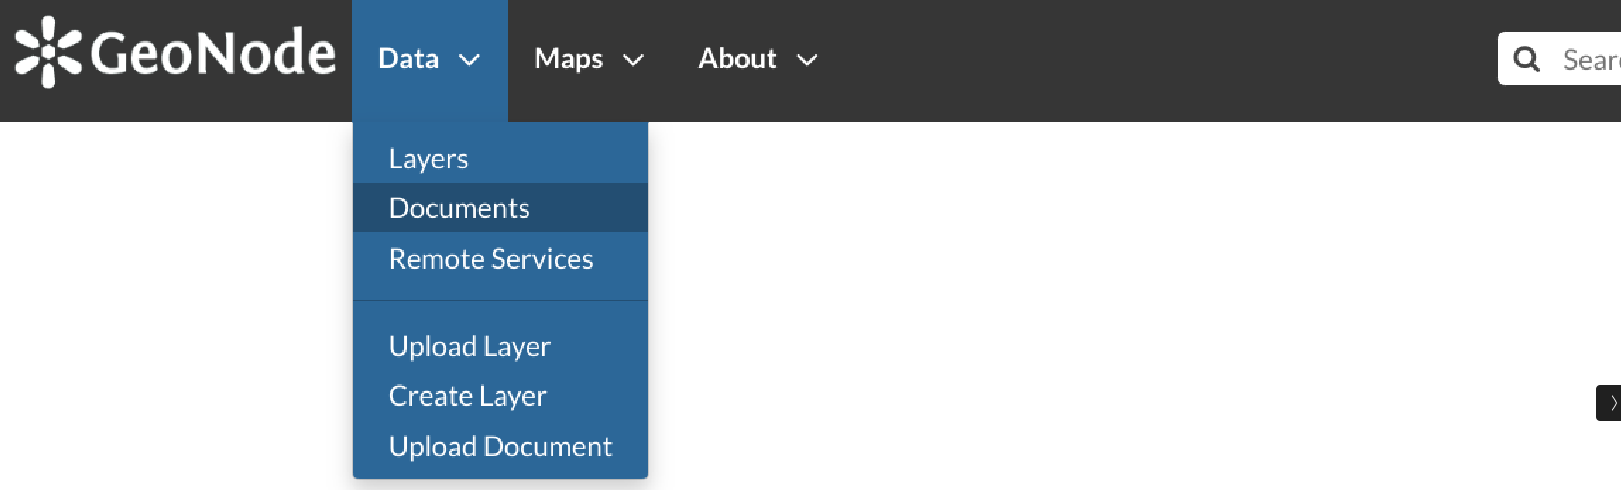Choose the highlighted Documents entry

tap(500, 208)
